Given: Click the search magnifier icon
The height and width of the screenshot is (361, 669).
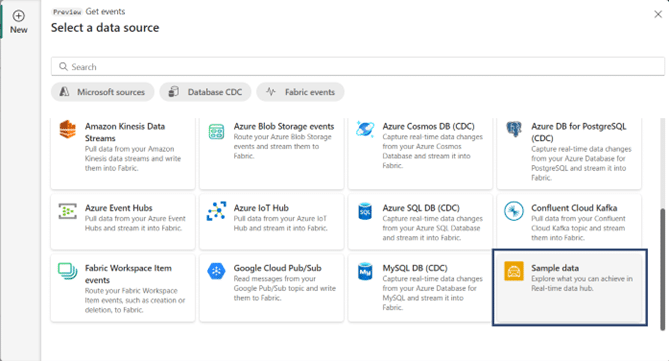Looking at the screenshot, I should (x=63, y=67).
